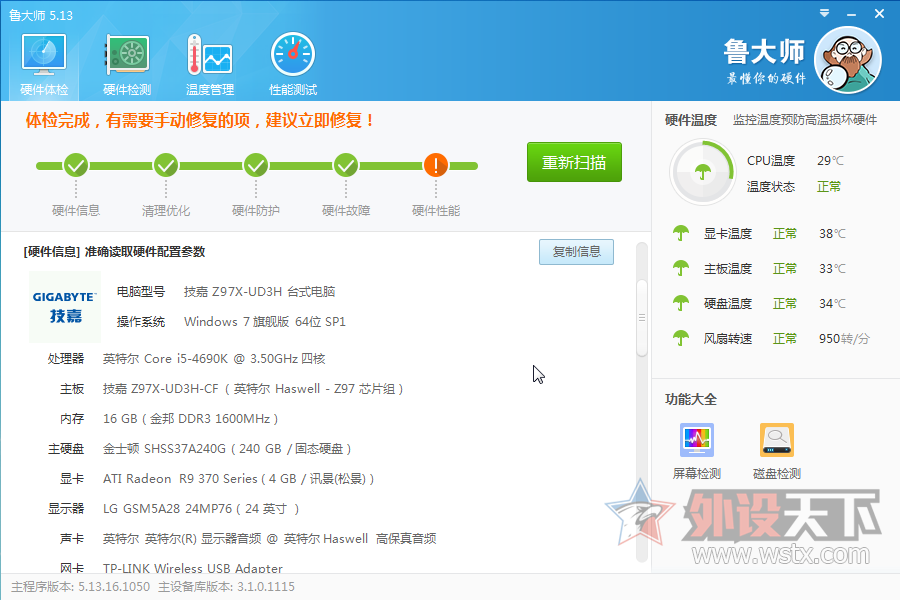Click the 硬件防护 step label
This screenshot has width=900, height=600.
tap(256, 211)
